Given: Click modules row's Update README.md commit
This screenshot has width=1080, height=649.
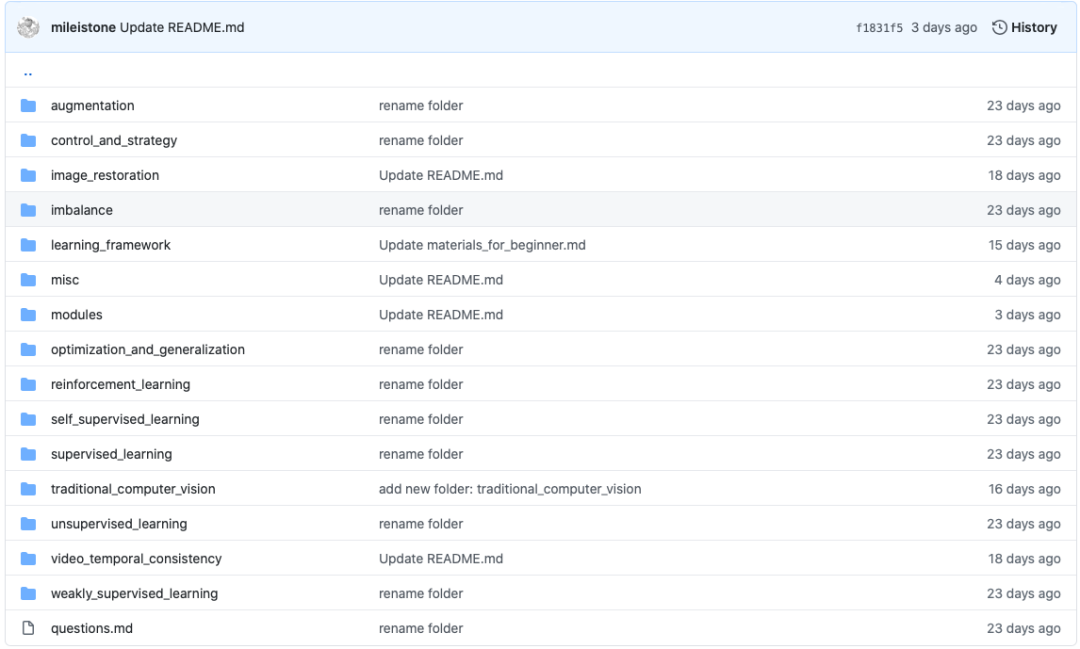Looking at the screenshot, I should point(441,315).
